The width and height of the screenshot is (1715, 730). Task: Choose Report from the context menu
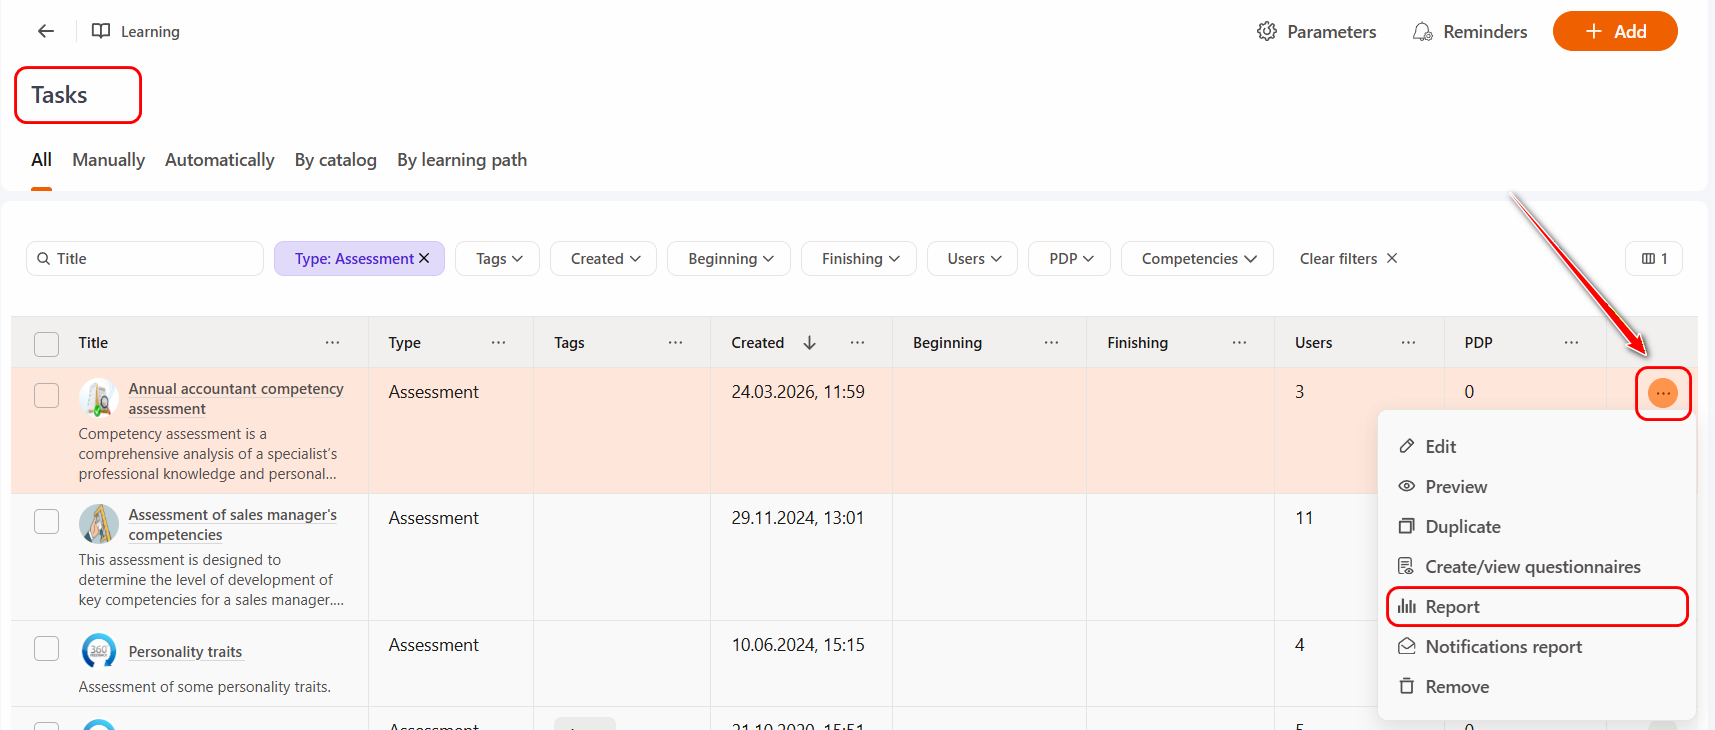1452,607
